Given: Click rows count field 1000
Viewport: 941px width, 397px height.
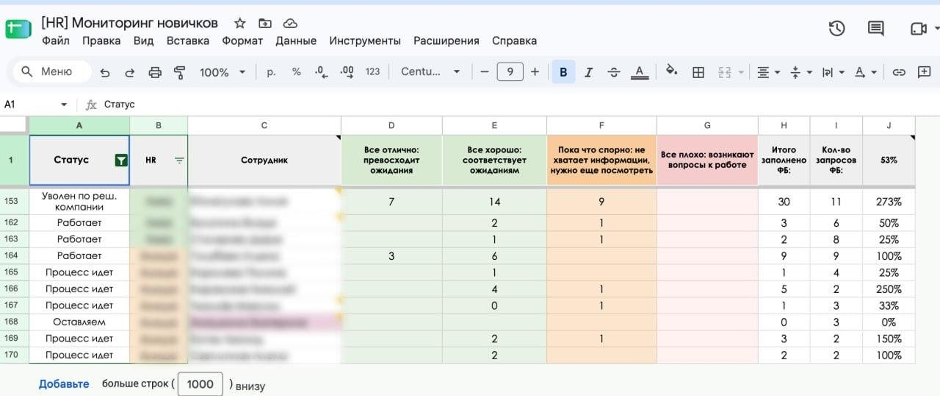Looking at the screenshot, I should (x=200, y=384).
